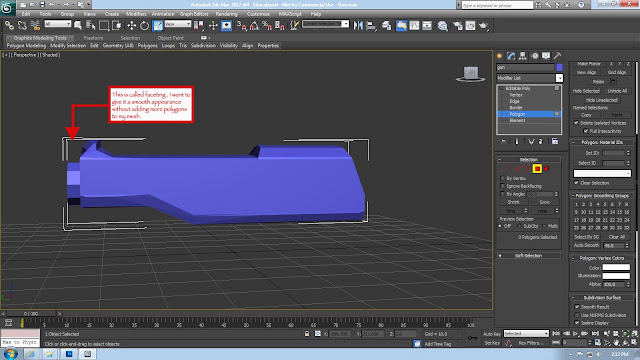Open Select by Name tool

[91, 26]
